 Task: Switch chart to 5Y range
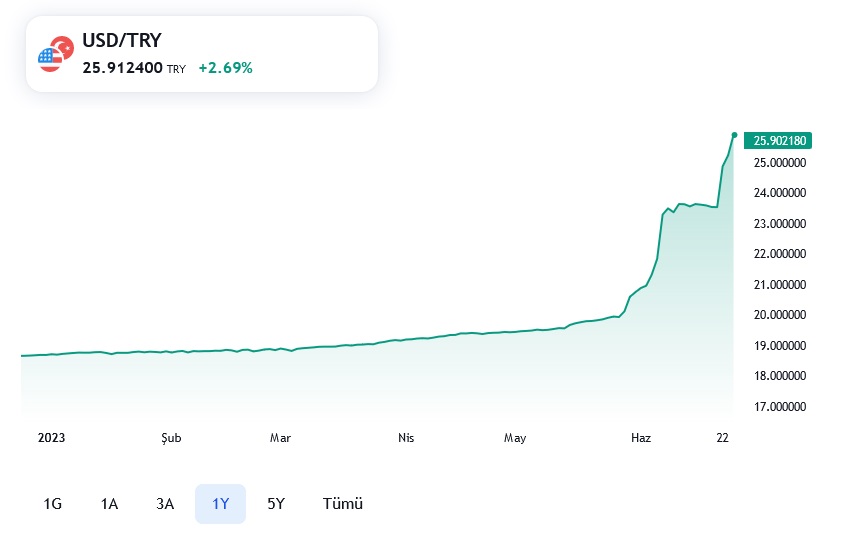click(x=276, y=504)
